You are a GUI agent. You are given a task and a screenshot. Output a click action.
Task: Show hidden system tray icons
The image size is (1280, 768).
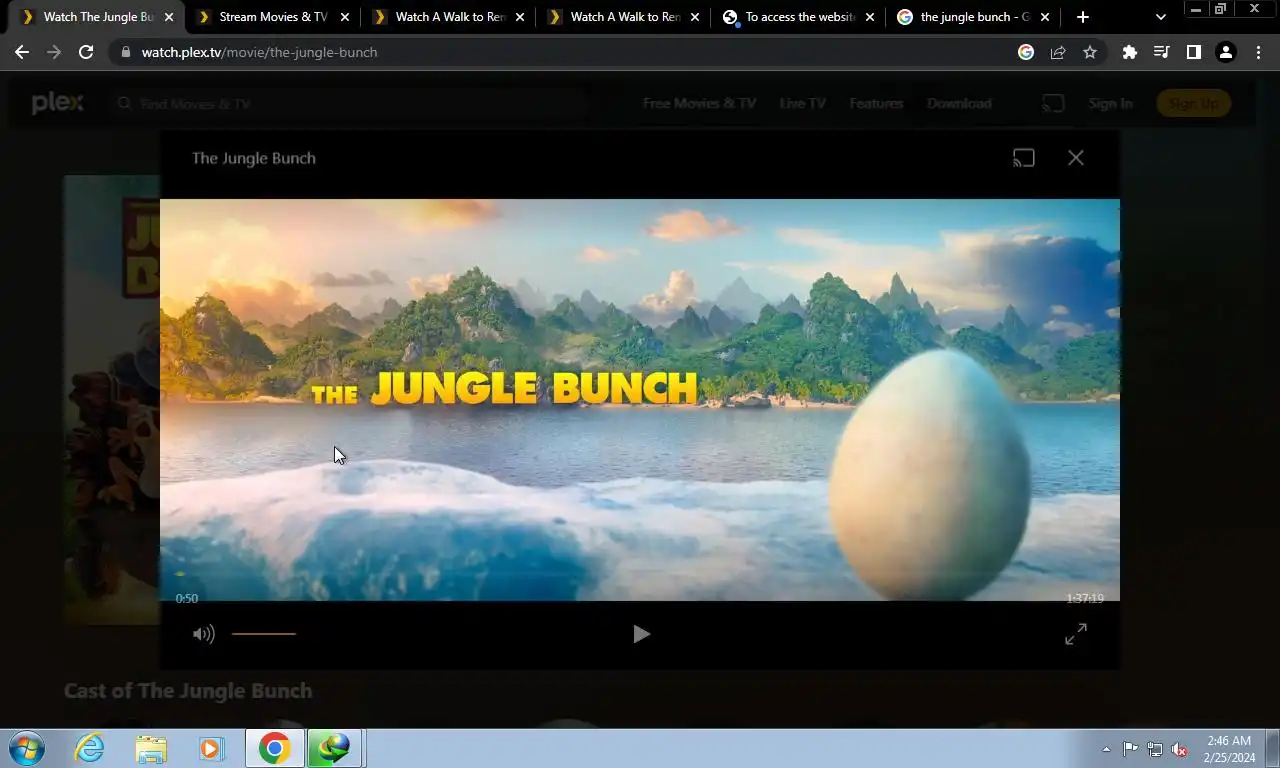pos(1106,749)
